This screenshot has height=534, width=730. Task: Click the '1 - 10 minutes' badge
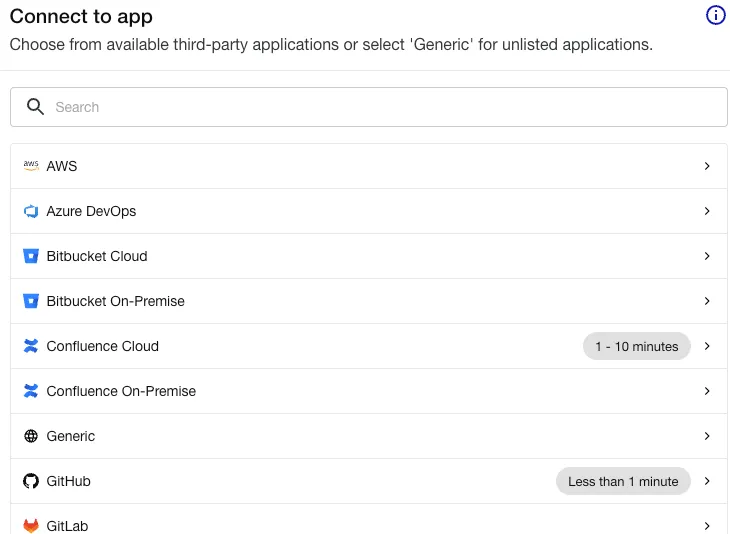coord(636,346)
